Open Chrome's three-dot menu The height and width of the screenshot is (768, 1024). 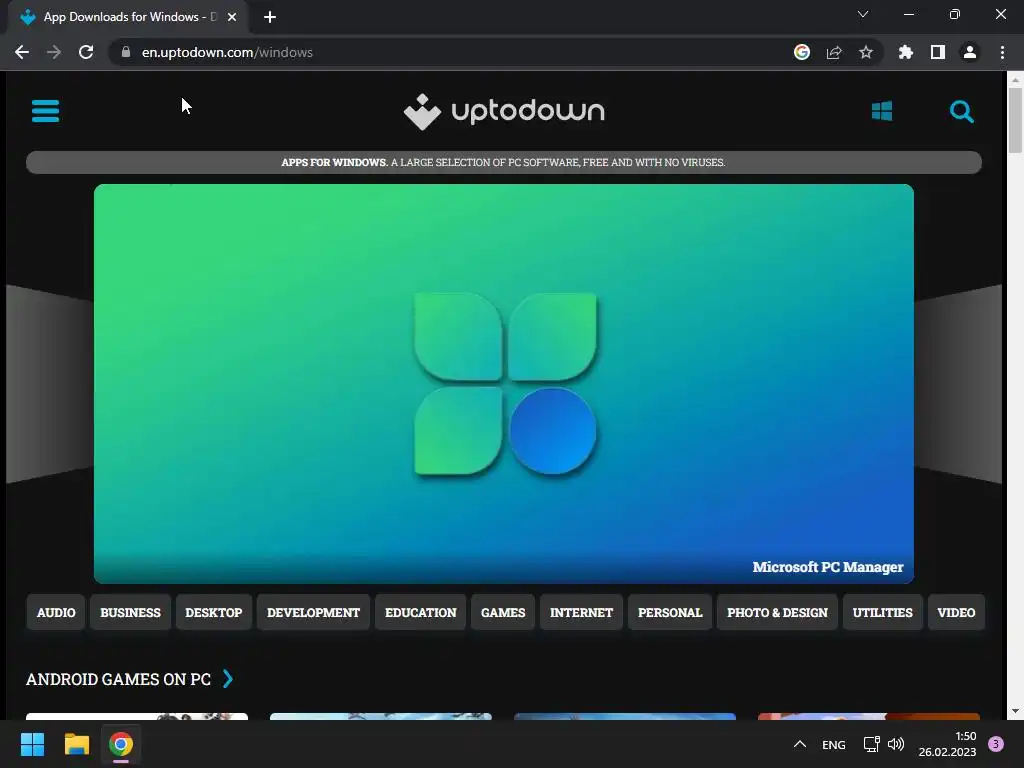[x=1002, y=52]
